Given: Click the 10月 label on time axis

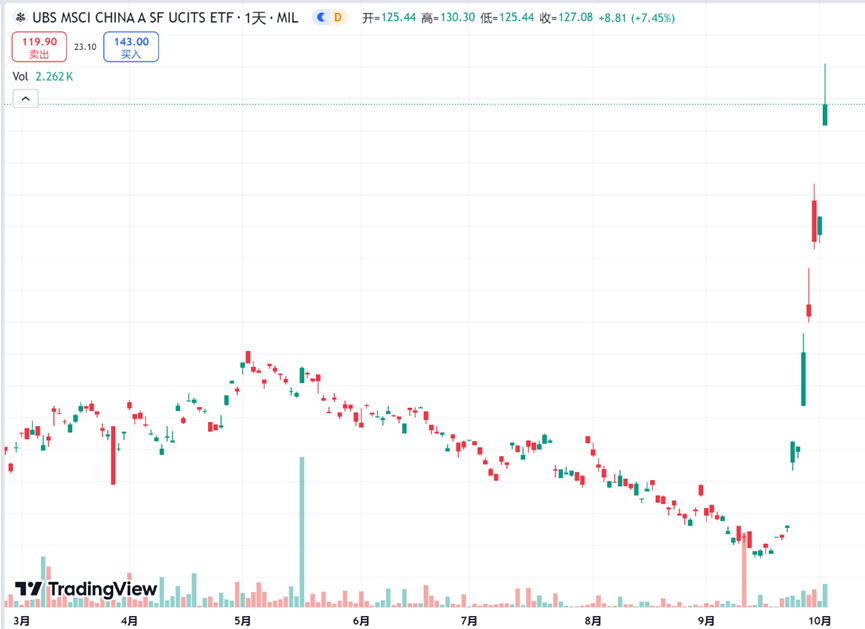Looking at the screenshot, I should point(819,621).
